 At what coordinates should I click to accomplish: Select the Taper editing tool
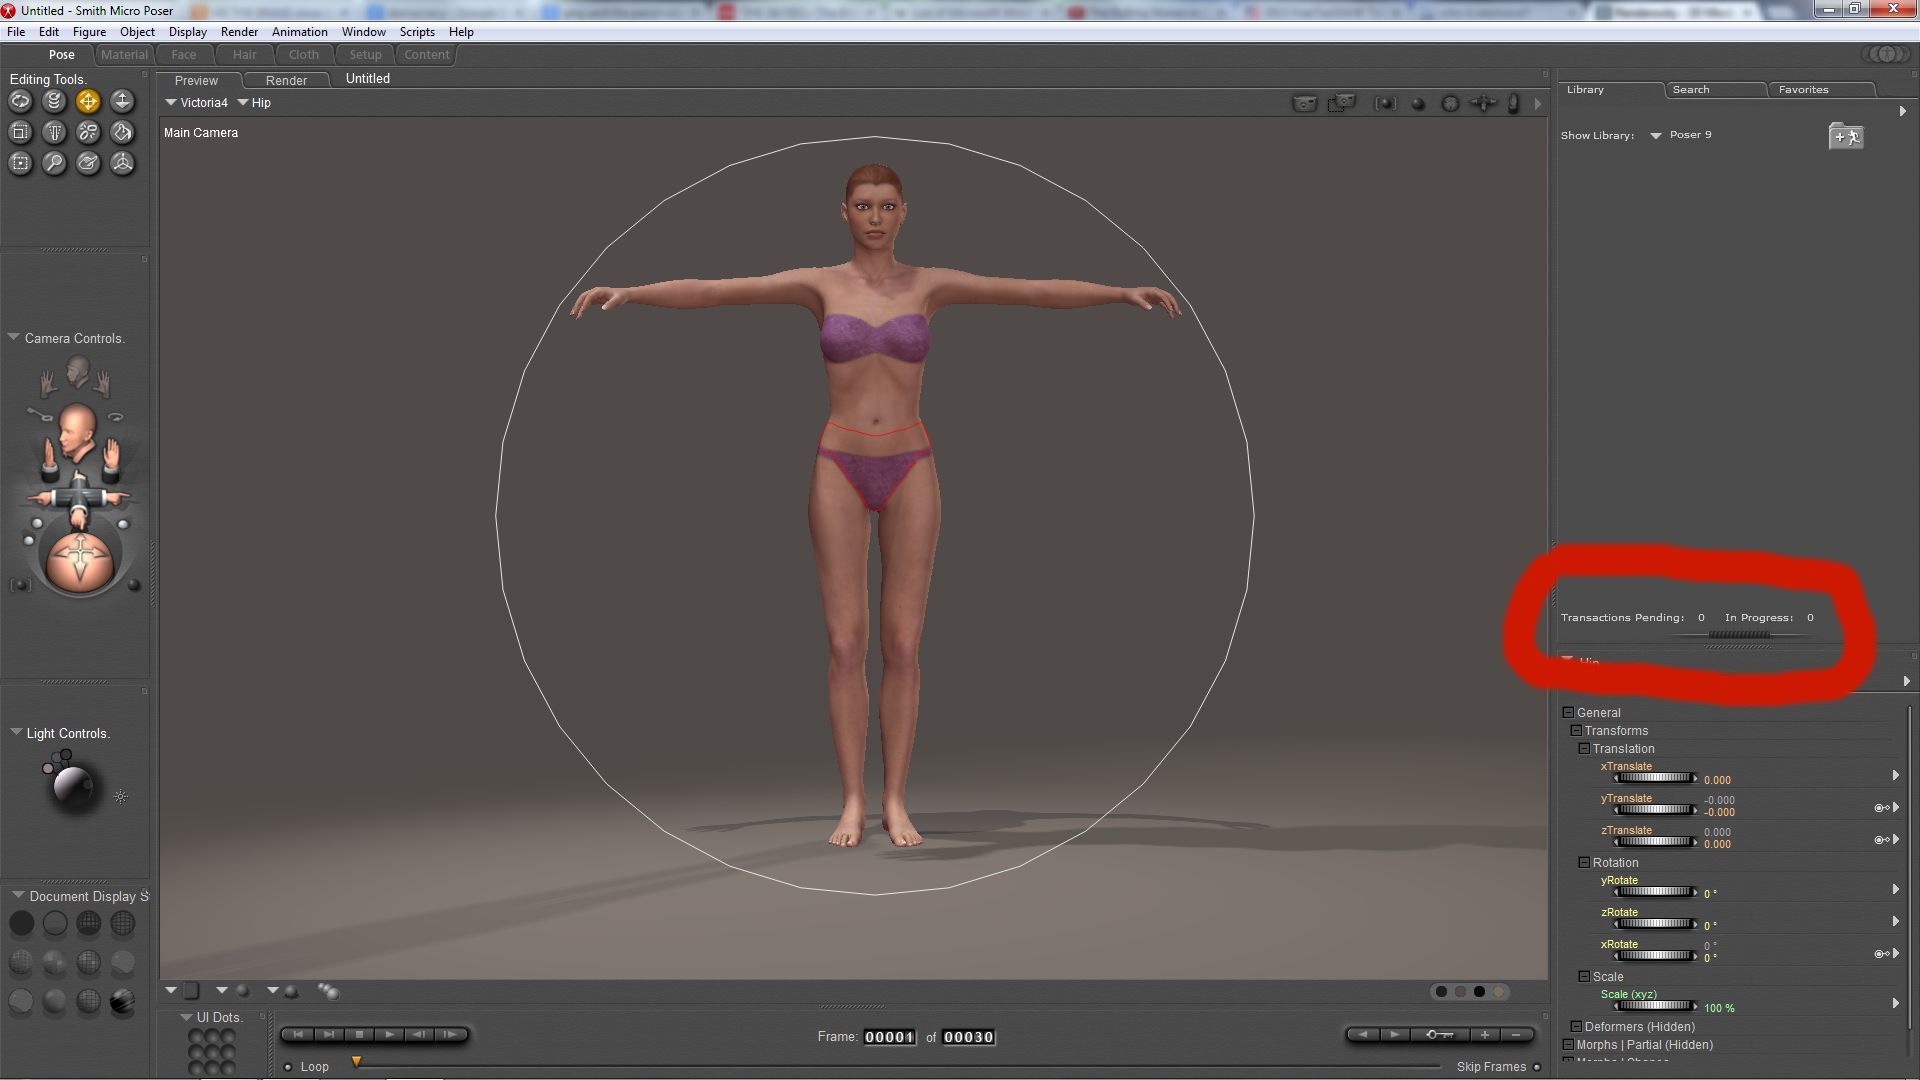54,132
